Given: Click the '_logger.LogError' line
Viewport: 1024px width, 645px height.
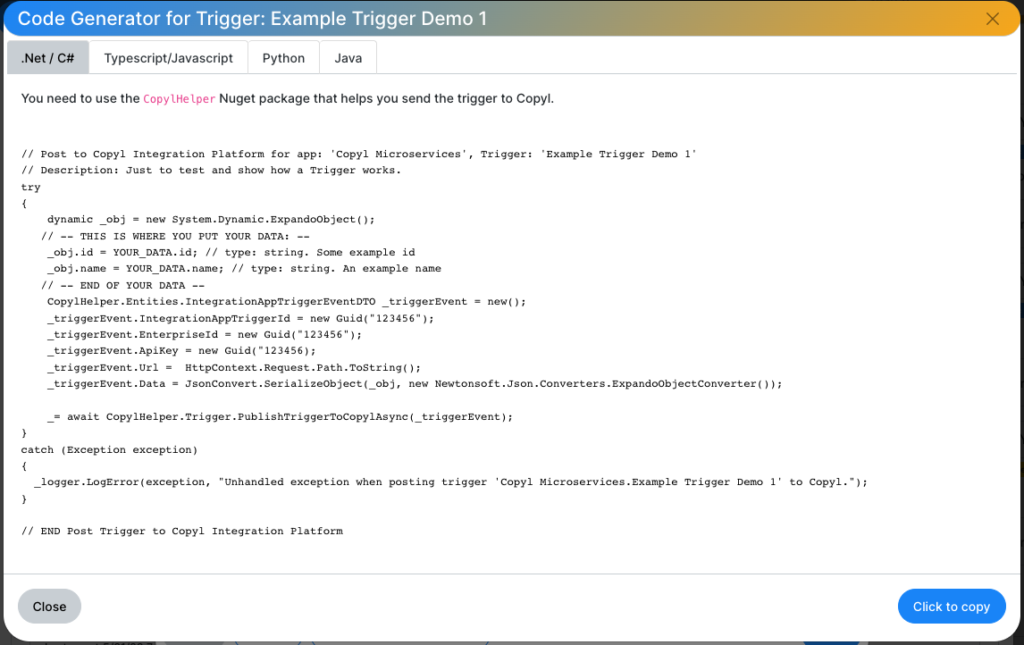Looking at the screenshot, I should click(451, 482).
